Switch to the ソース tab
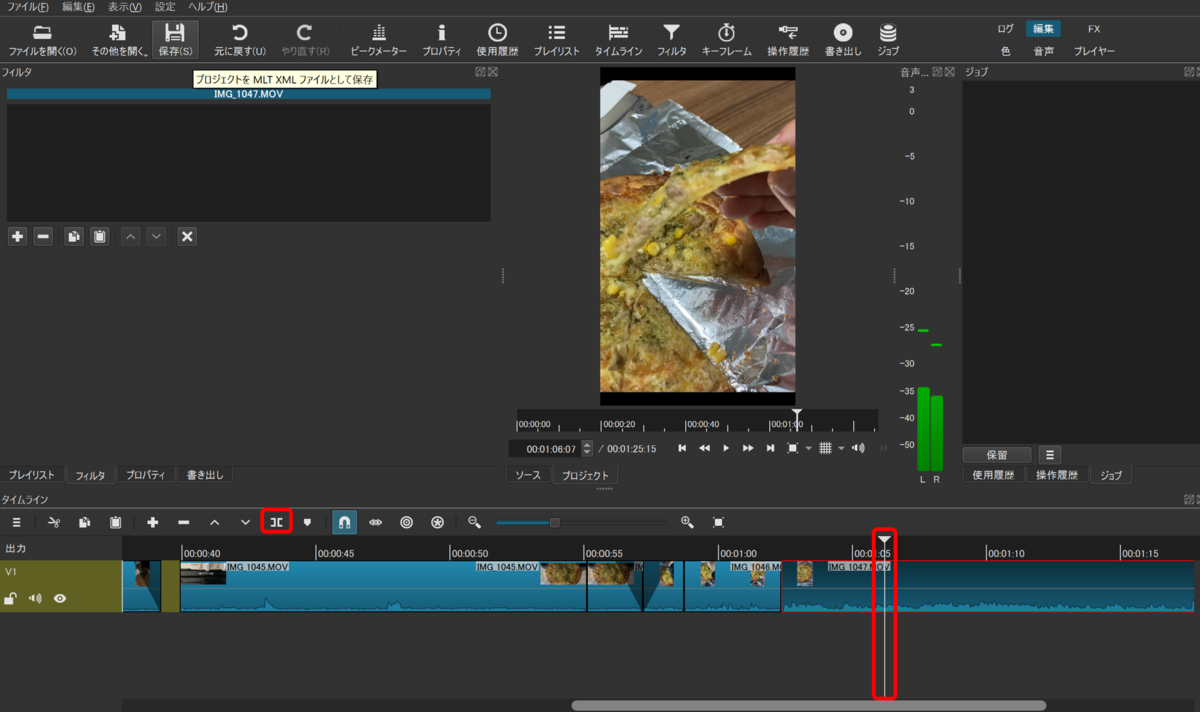 click(528, 475)
